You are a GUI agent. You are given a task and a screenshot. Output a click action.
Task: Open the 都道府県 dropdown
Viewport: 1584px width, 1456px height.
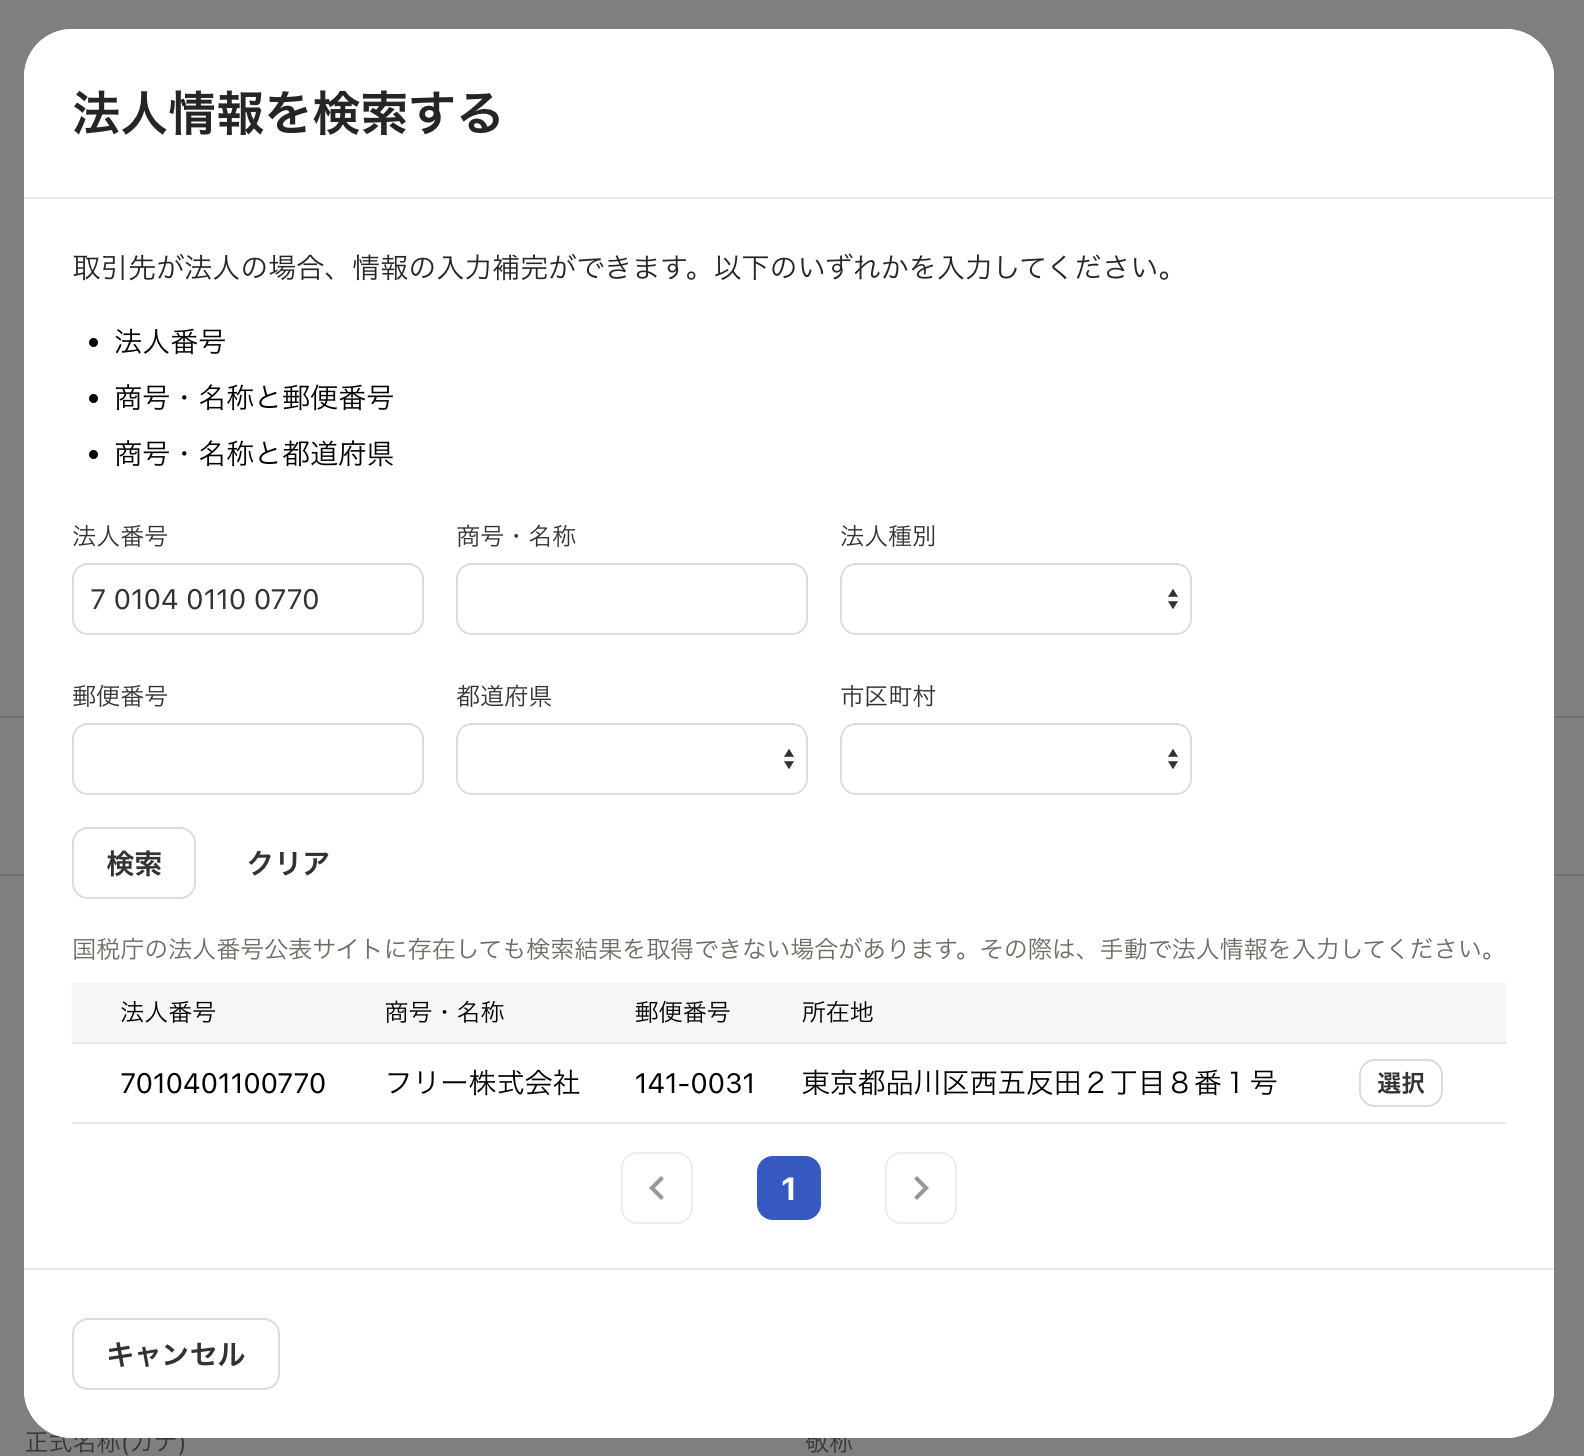click(x=632, y=759)
